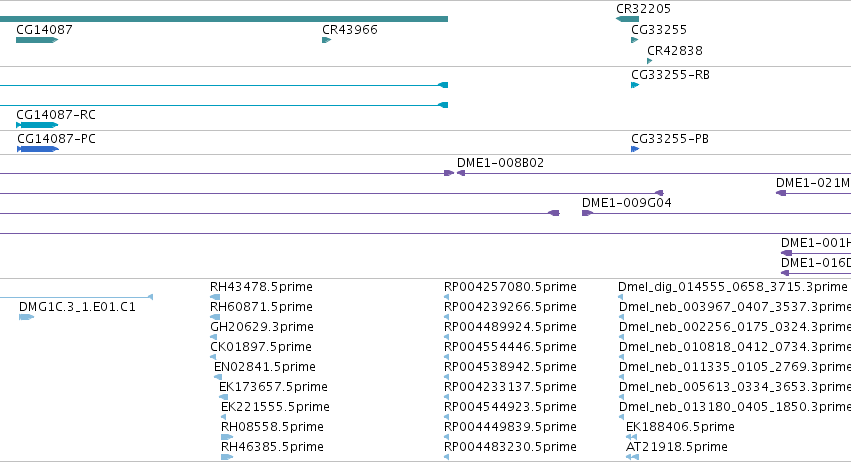The height and width of the screenshot is (462, 851).
Task: Open the Dmel_dig_014555_0658_3715.3prime label
Action: (x=733, y=287)
